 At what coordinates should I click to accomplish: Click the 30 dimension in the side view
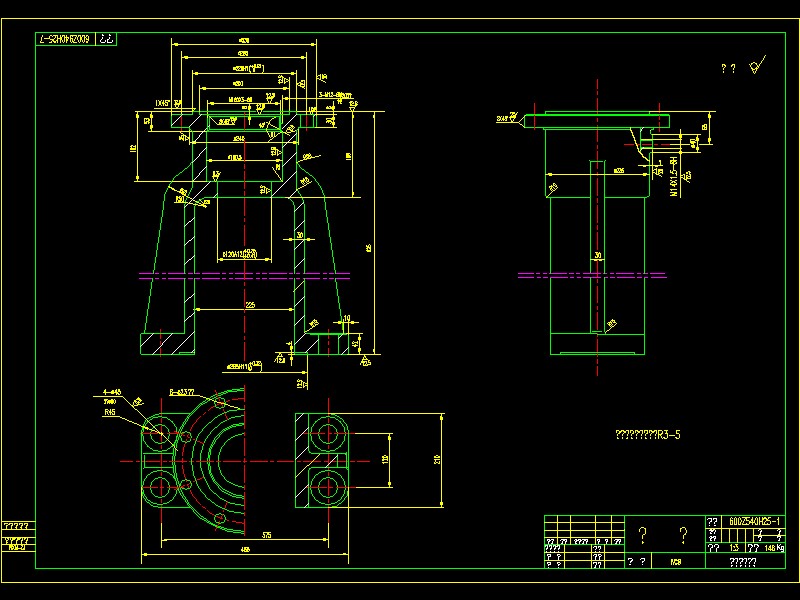click(x=597, y=255)
